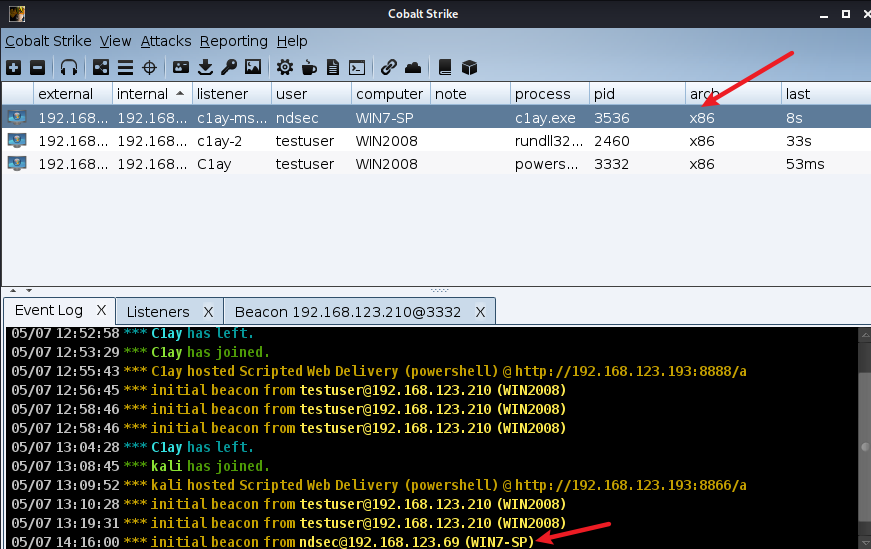Screen dimensions: 871x549
Task: Sort sessions by the listener column header
Action: pyautogui.click(x=232, y=94)
